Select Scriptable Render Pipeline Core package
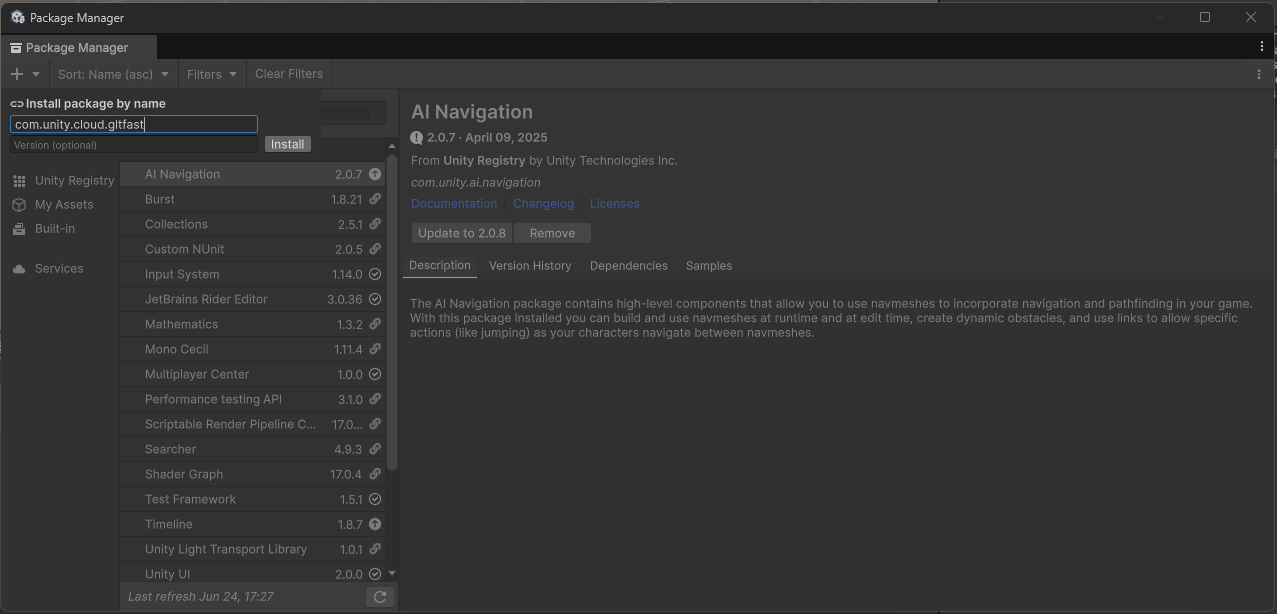This screenshot has height=614, width=1277. (x=252, y=424)
